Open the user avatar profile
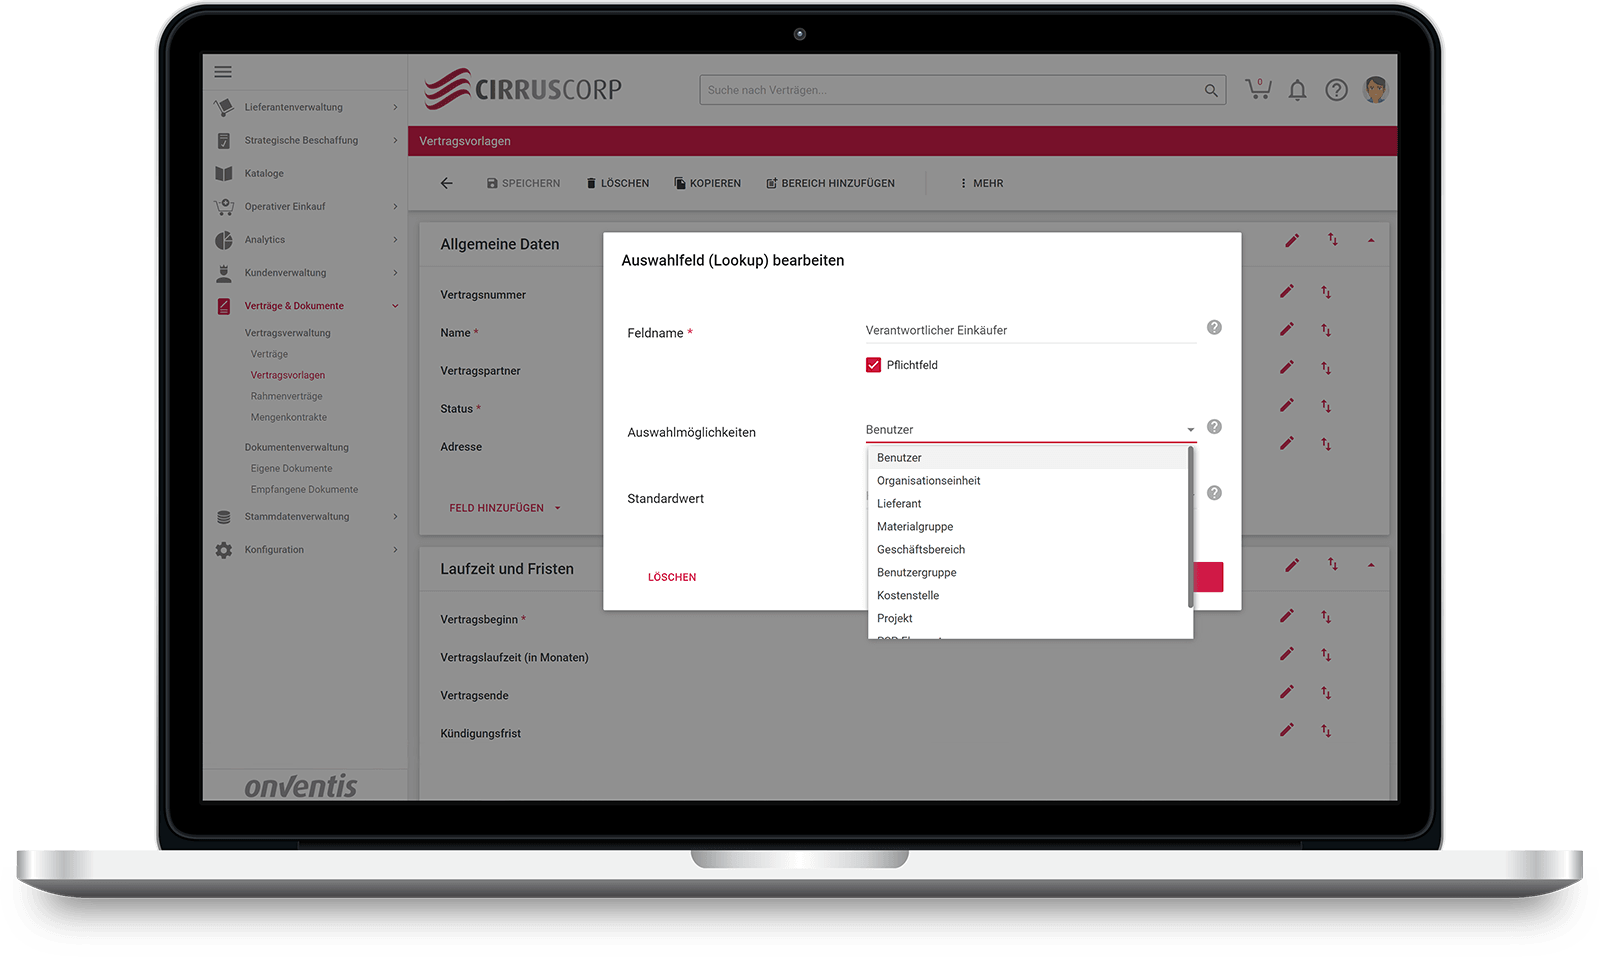The image size is (1600, 957). coord(1376,90)
